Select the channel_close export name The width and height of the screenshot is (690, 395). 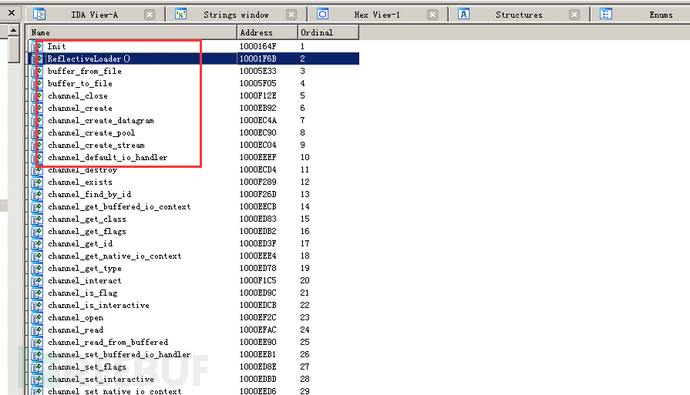pos(77,95)
